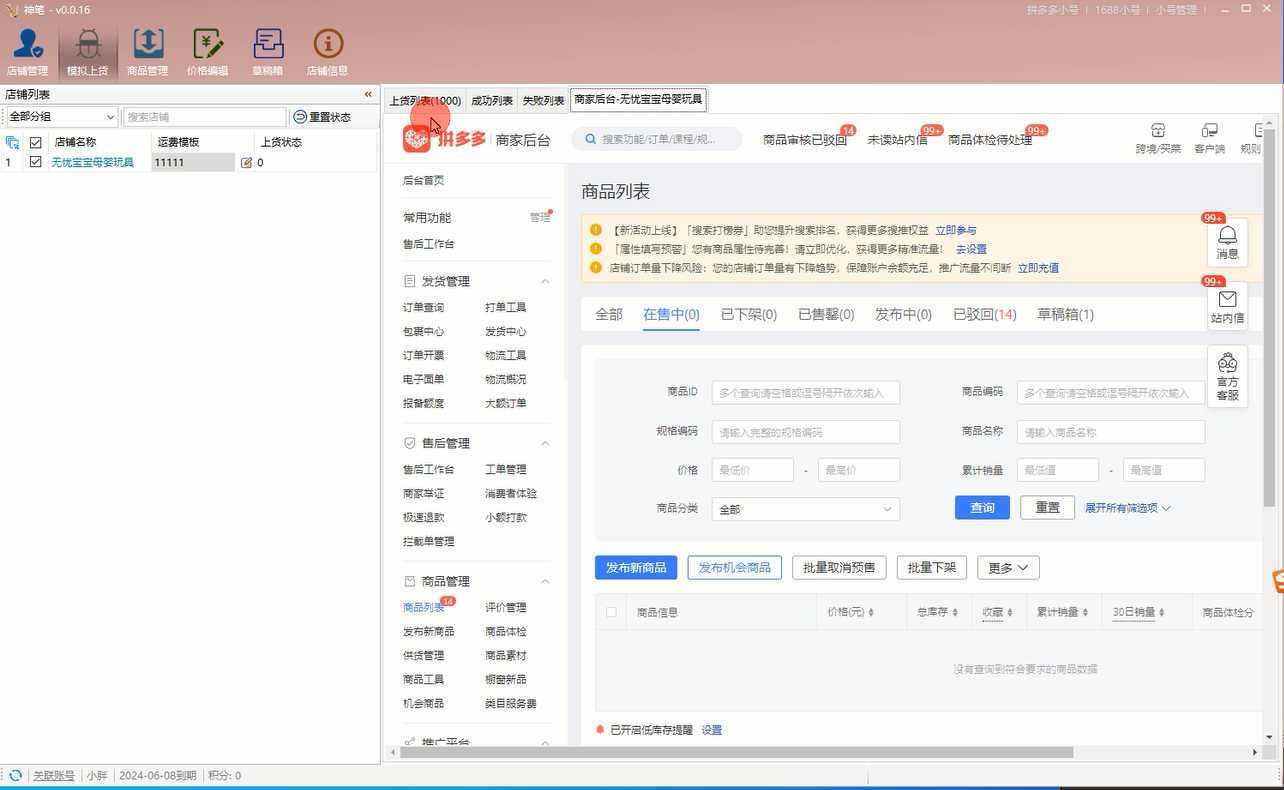The image size is (1284, 790).
Task: Expand 展开所有筛选项 filters
Action: tap(1127, 508)
